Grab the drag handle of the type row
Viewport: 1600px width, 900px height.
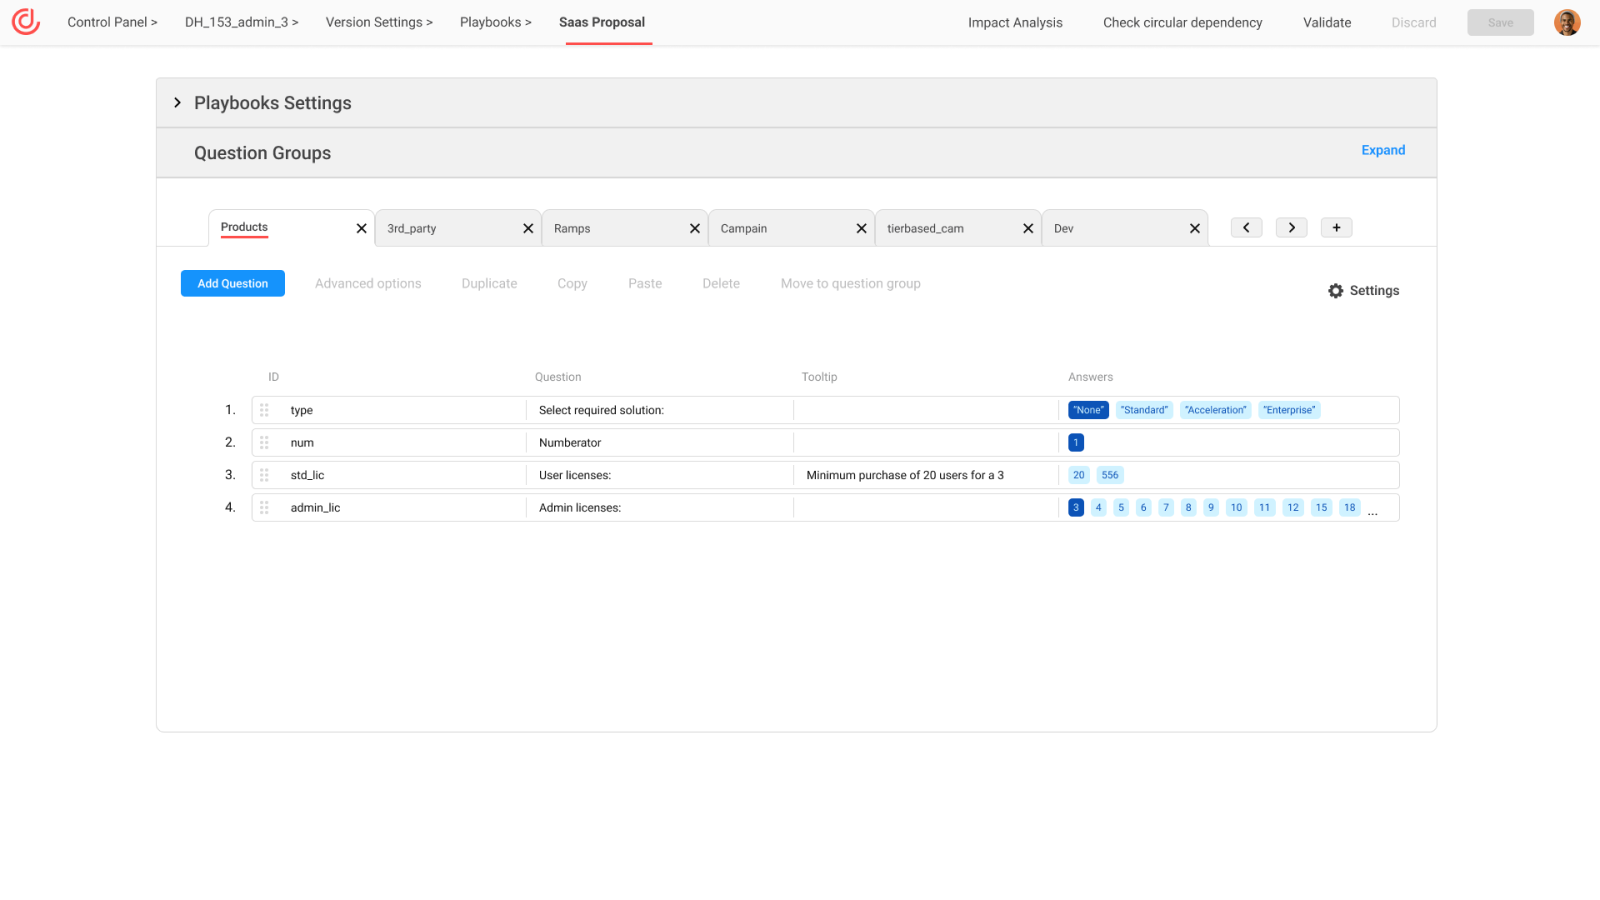264,409
